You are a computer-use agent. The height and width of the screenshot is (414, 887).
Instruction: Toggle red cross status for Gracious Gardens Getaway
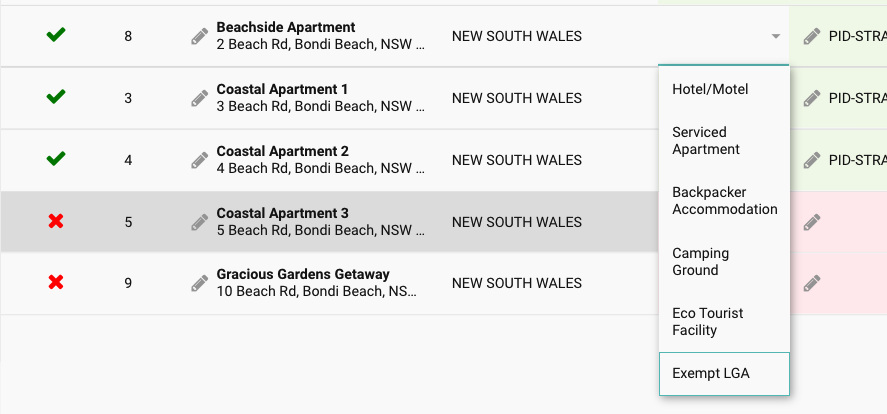tap(56, 283)
